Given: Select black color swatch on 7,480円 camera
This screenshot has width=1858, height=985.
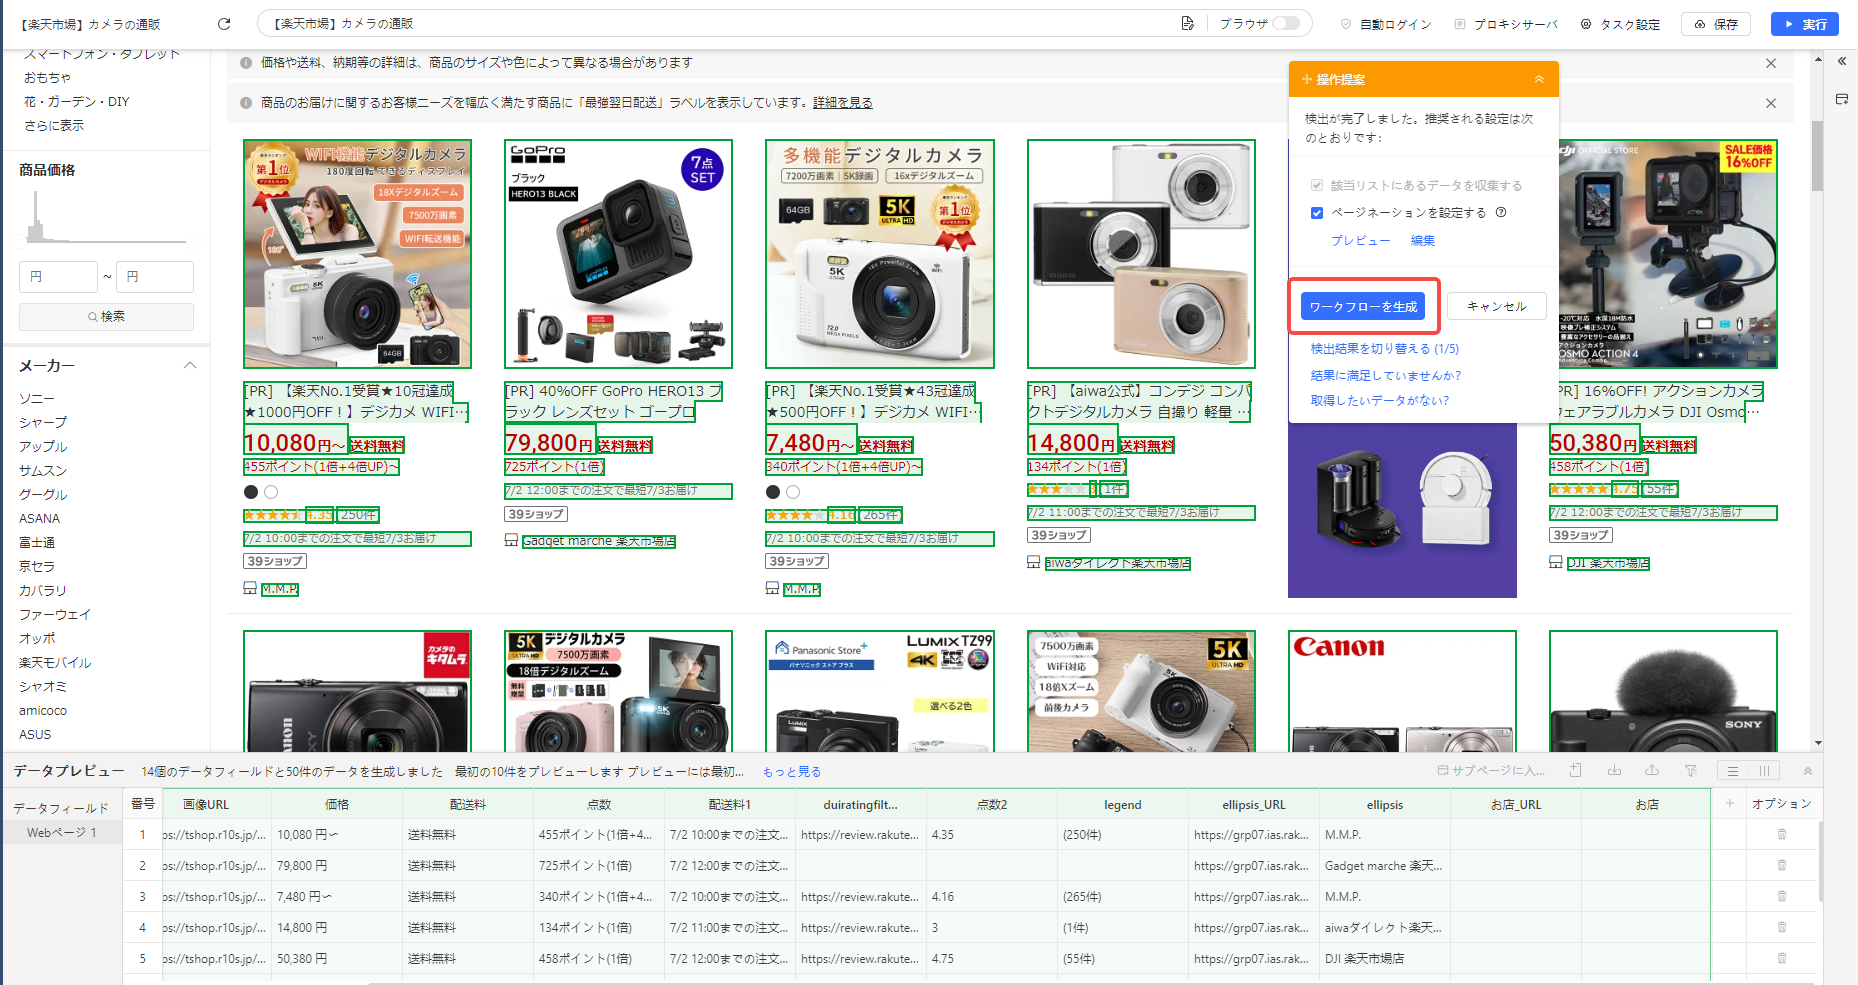Looking at the screenshot, I should [x=773, y=492].
